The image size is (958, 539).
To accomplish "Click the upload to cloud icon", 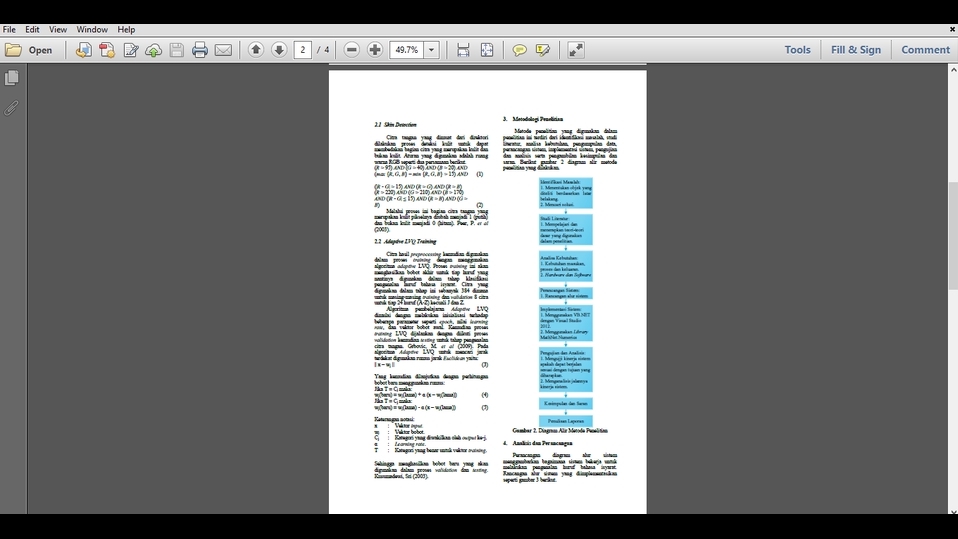I will 153,50.
